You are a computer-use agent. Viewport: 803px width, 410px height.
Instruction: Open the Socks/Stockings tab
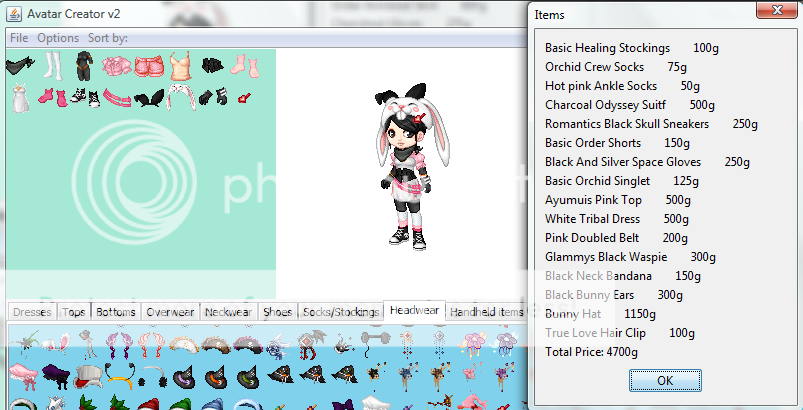click(x=340, y=312)
